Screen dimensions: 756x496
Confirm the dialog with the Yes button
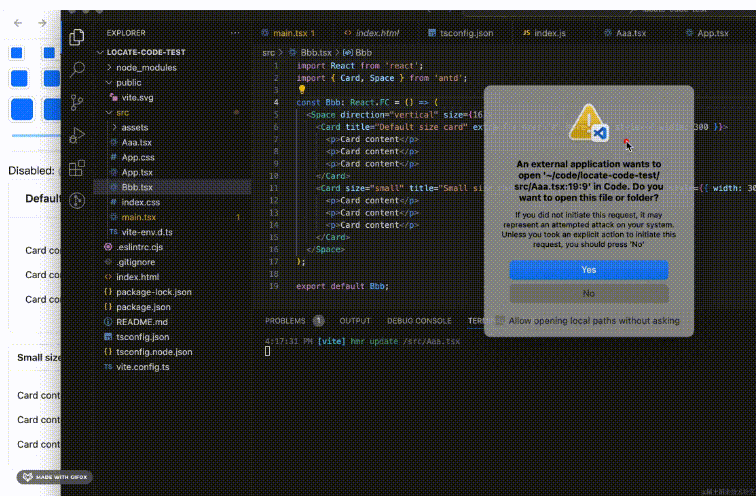589,270
